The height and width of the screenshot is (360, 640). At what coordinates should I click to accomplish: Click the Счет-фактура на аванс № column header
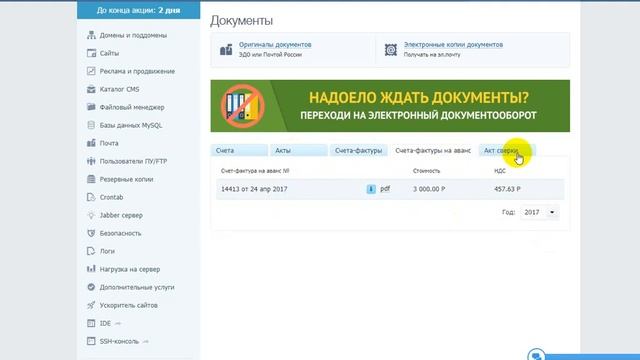pyautogui.click(x=255, y=171)
